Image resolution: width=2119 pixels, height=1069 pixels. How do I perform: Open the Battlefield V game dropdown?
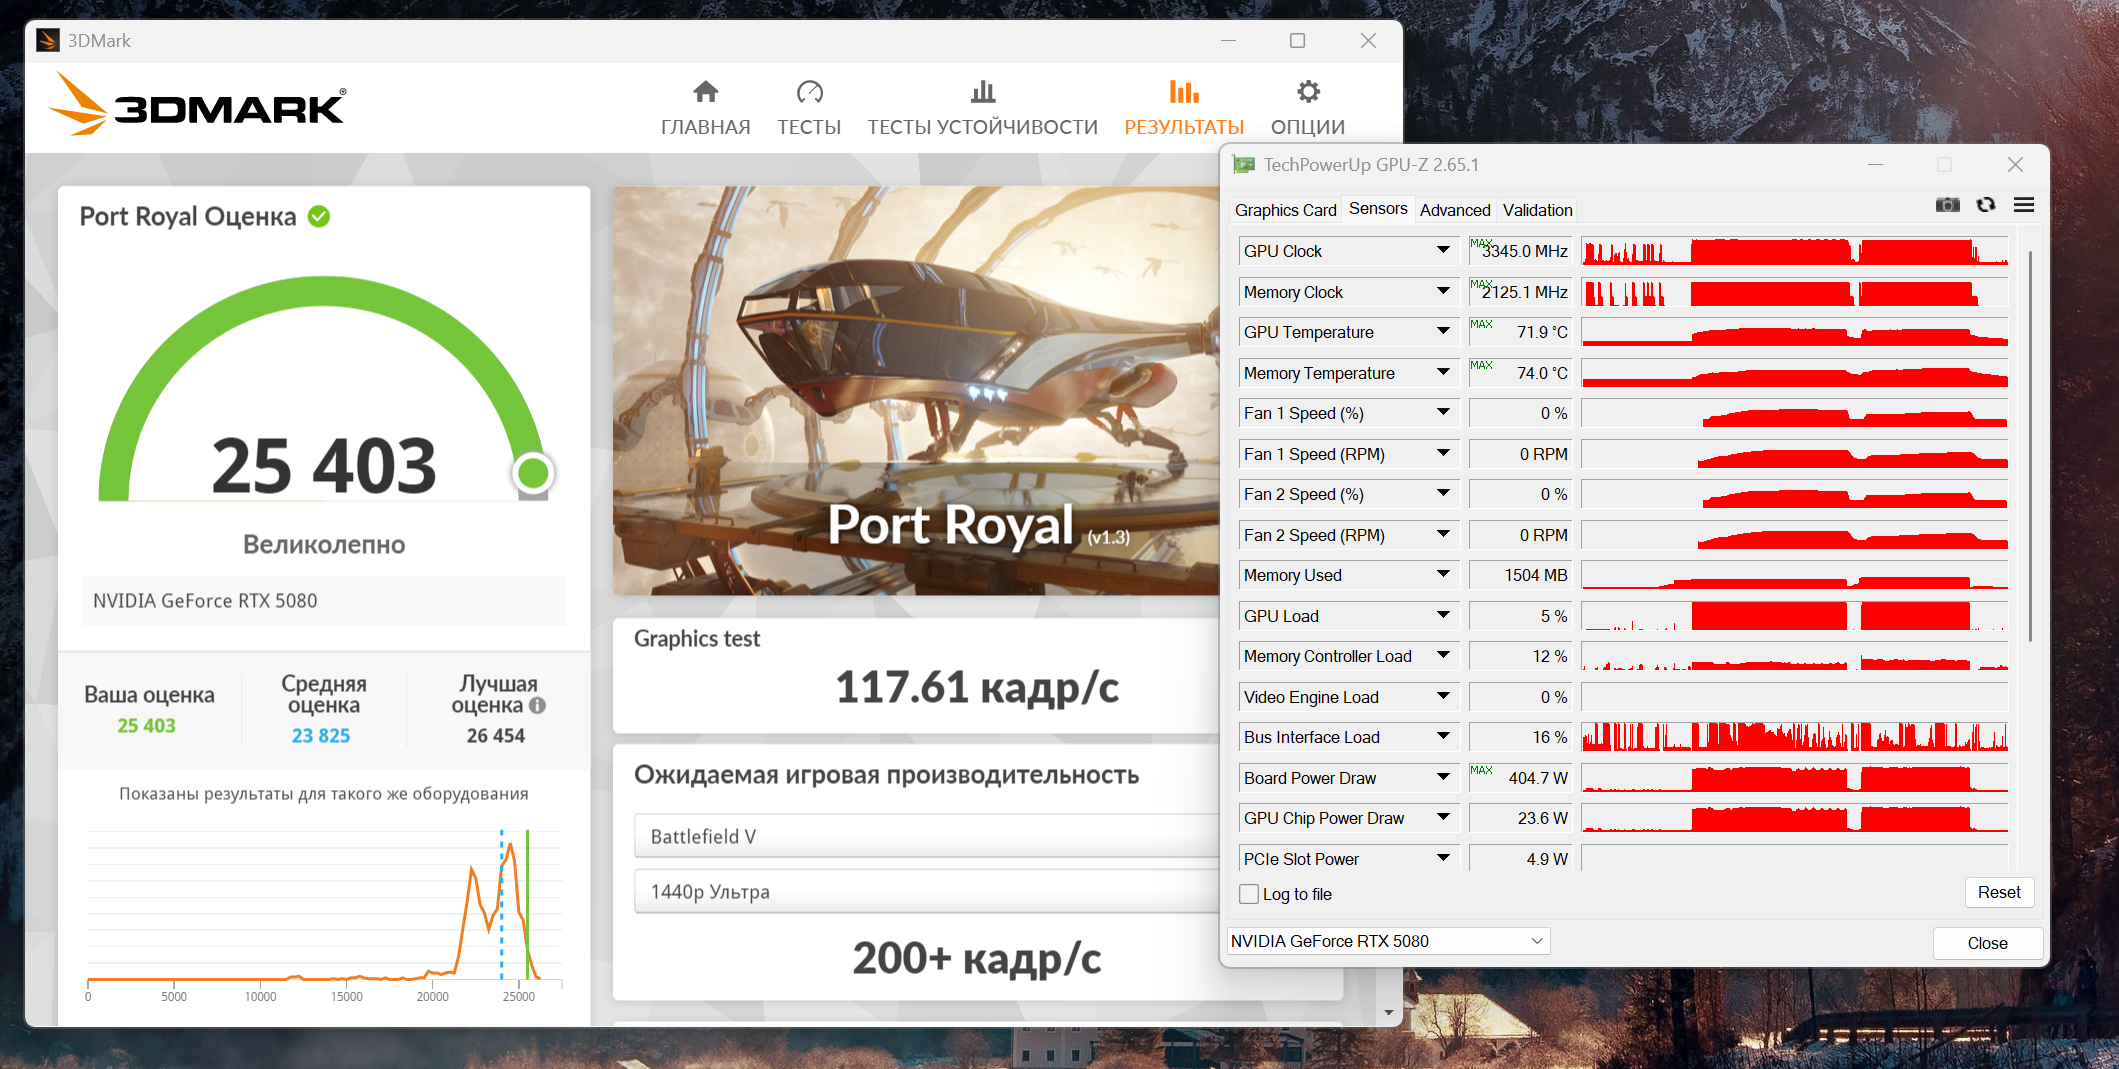926,836
